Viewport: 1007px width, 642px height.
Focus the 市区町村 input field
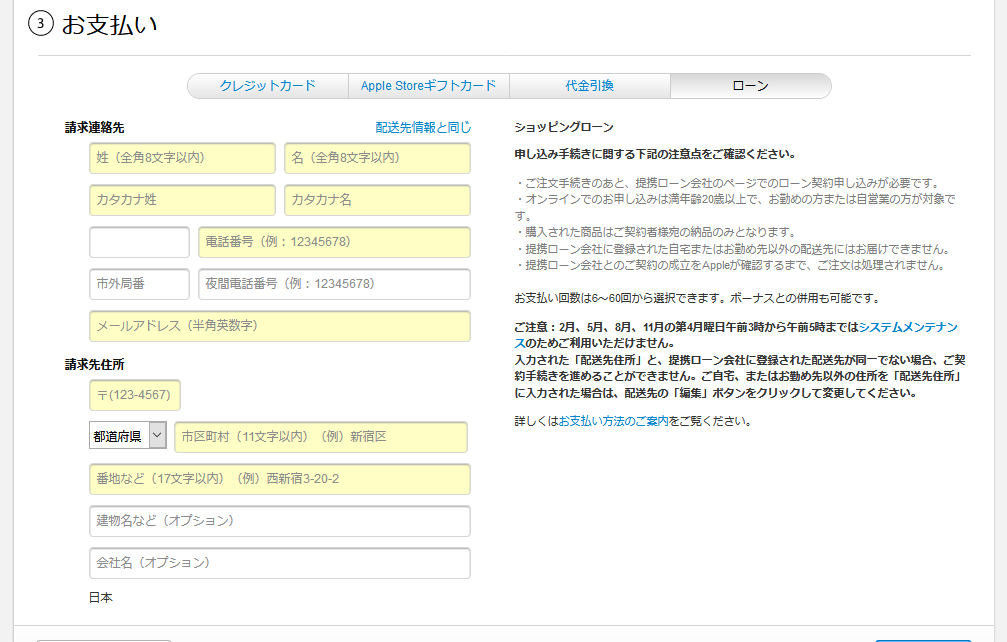pos(321,437)
